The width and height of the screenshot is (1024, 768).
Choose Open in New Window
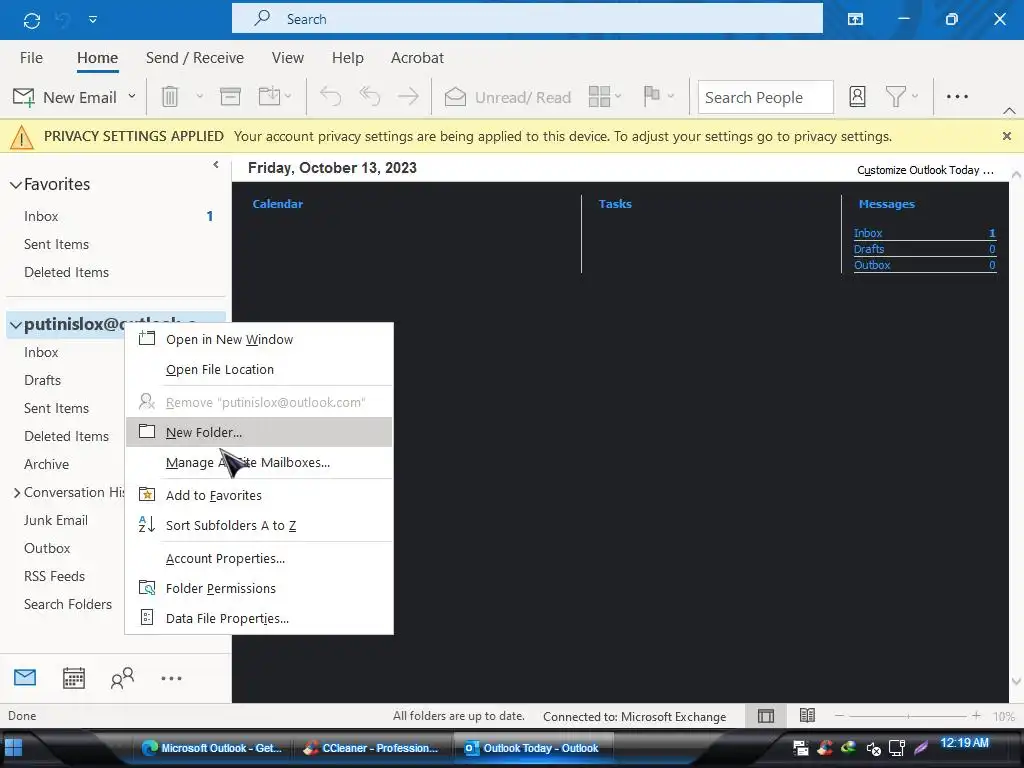259,340
